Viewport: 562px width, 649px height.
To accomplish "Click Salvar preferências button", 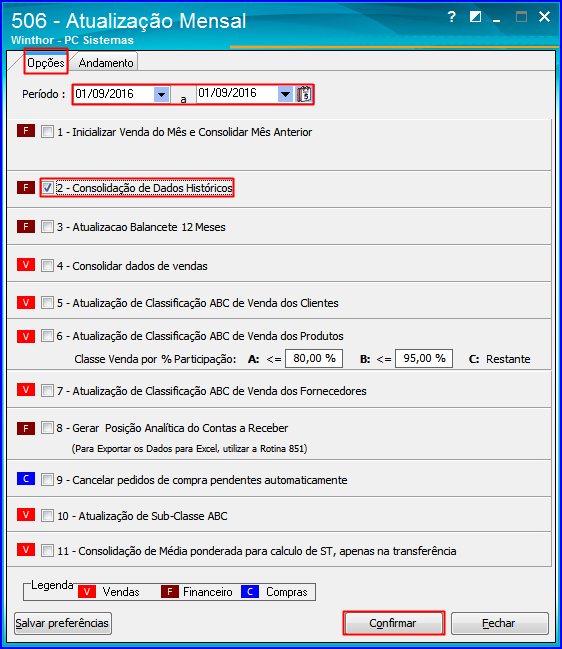I will [62, 623].
